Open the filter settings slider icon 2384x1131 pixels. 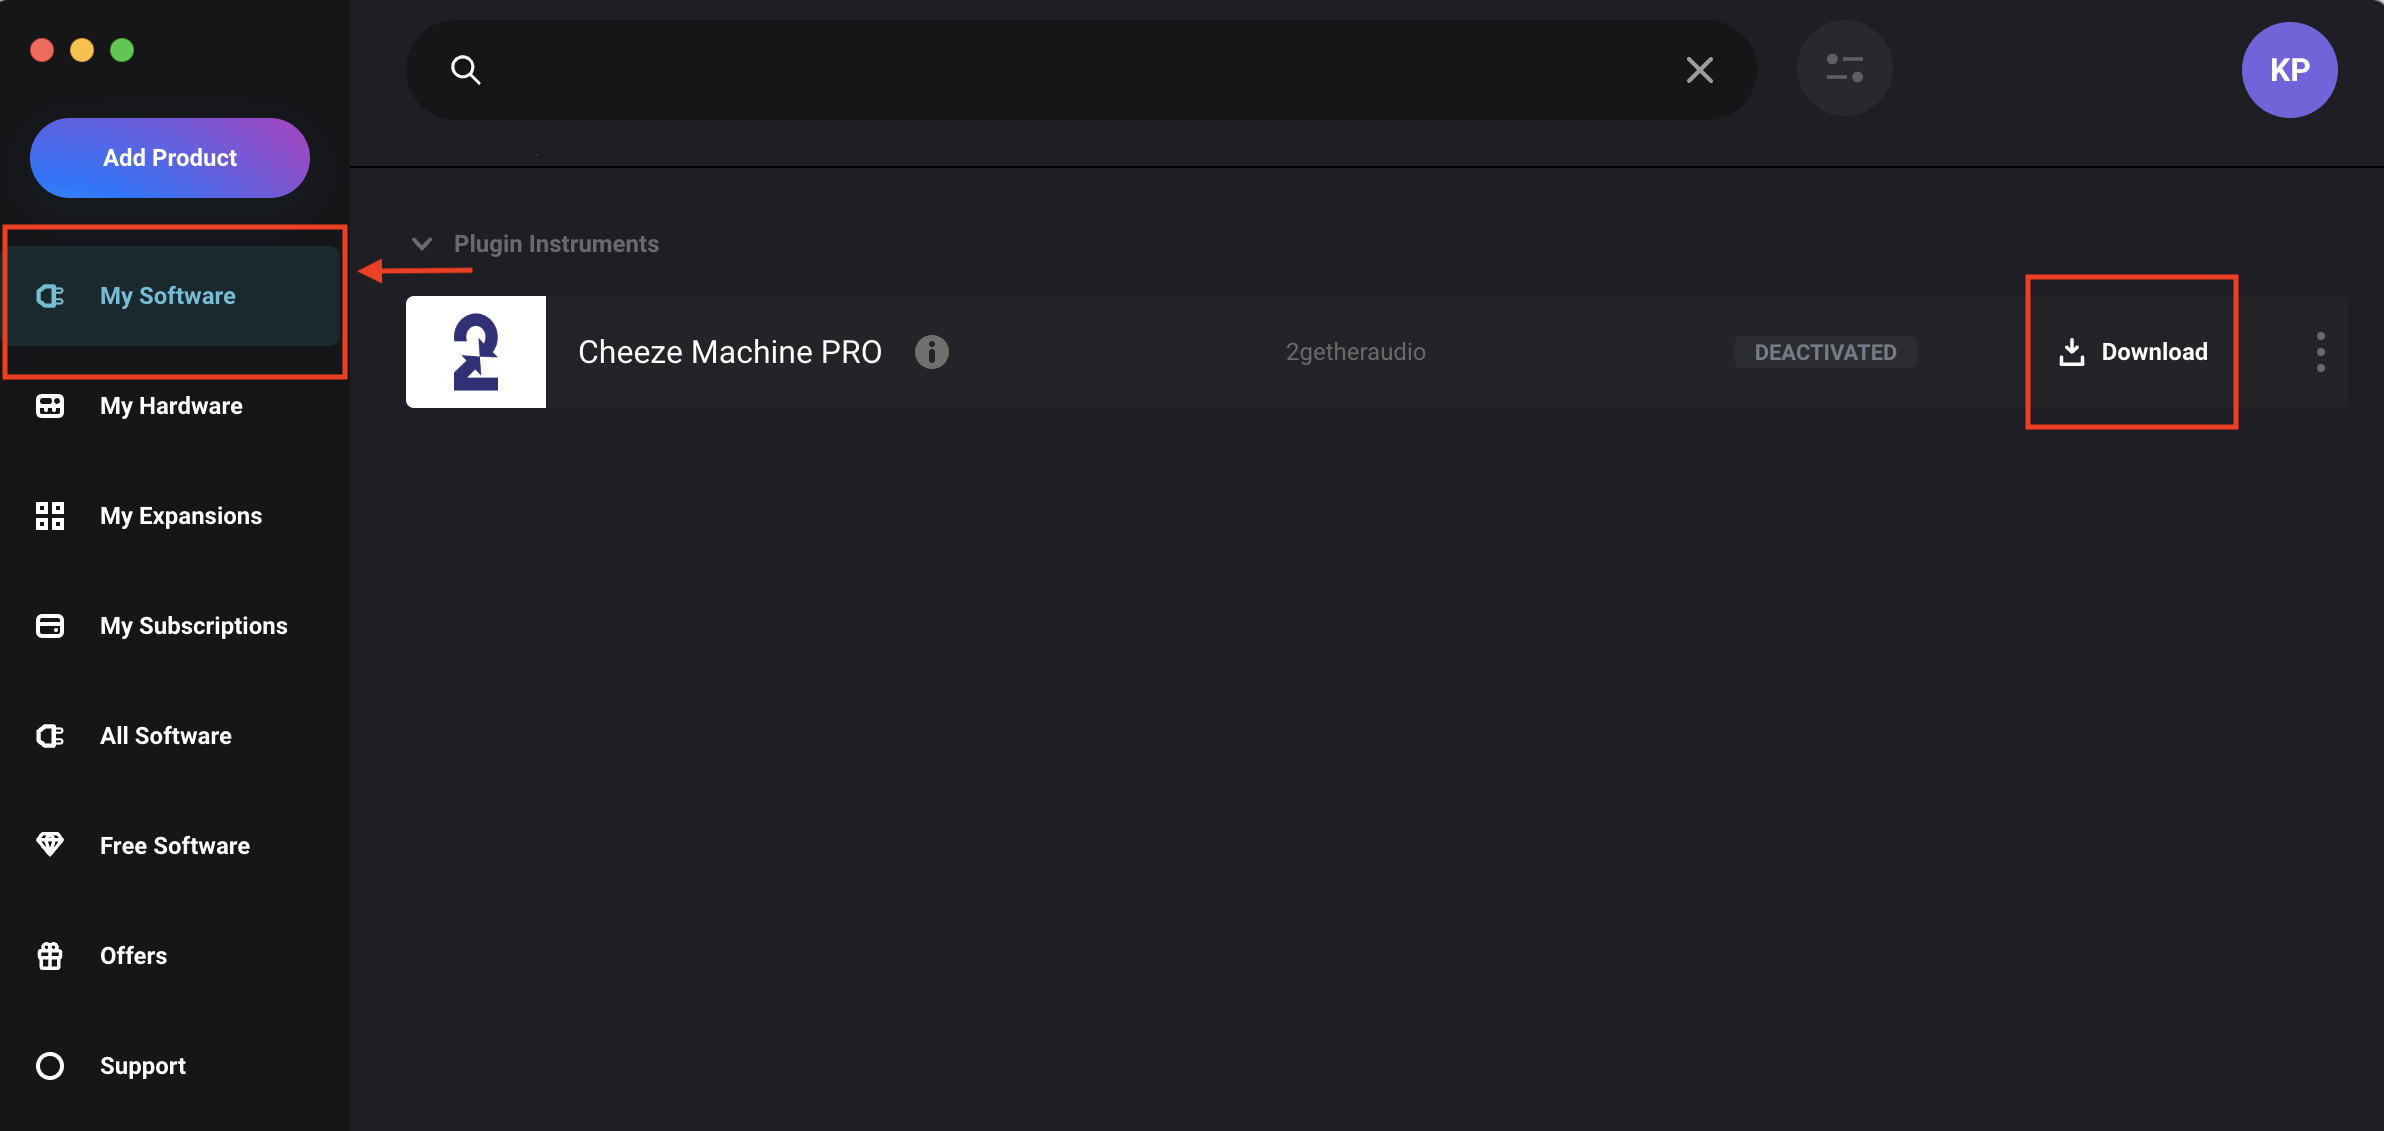1844,69
